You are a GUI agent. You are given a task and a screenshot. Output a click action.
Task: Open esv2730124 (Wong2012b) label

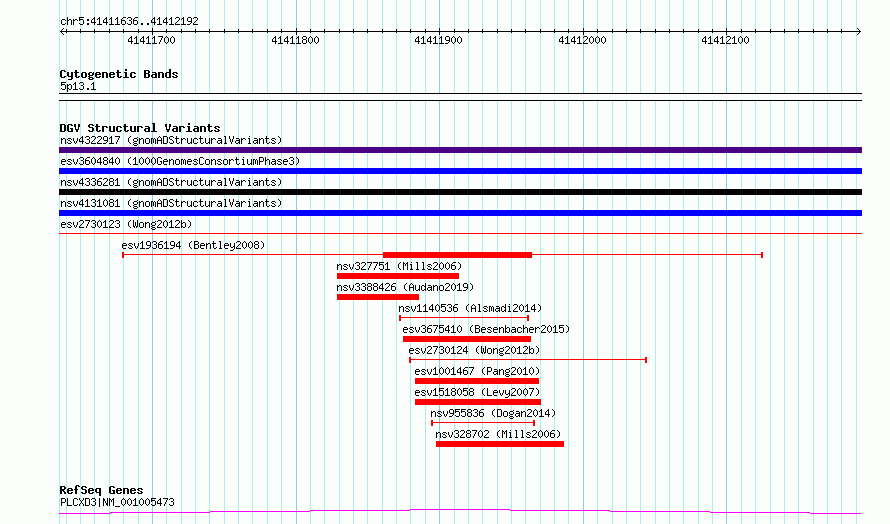tap(474, 350)
